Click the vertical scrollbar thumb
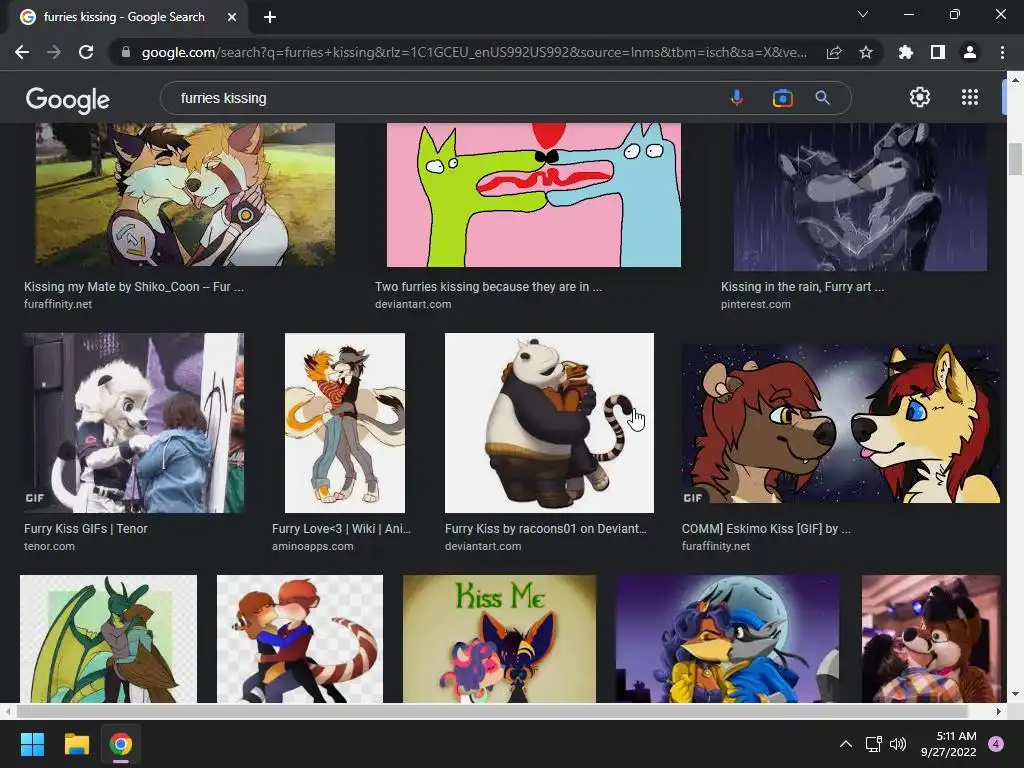 coord(1015,159)
